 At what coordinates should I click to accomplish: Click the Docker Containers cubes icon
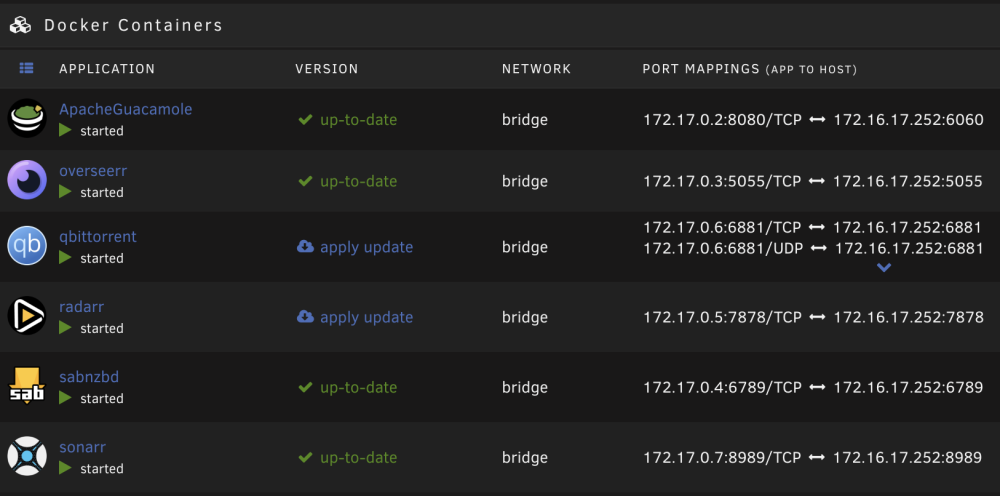20,26
